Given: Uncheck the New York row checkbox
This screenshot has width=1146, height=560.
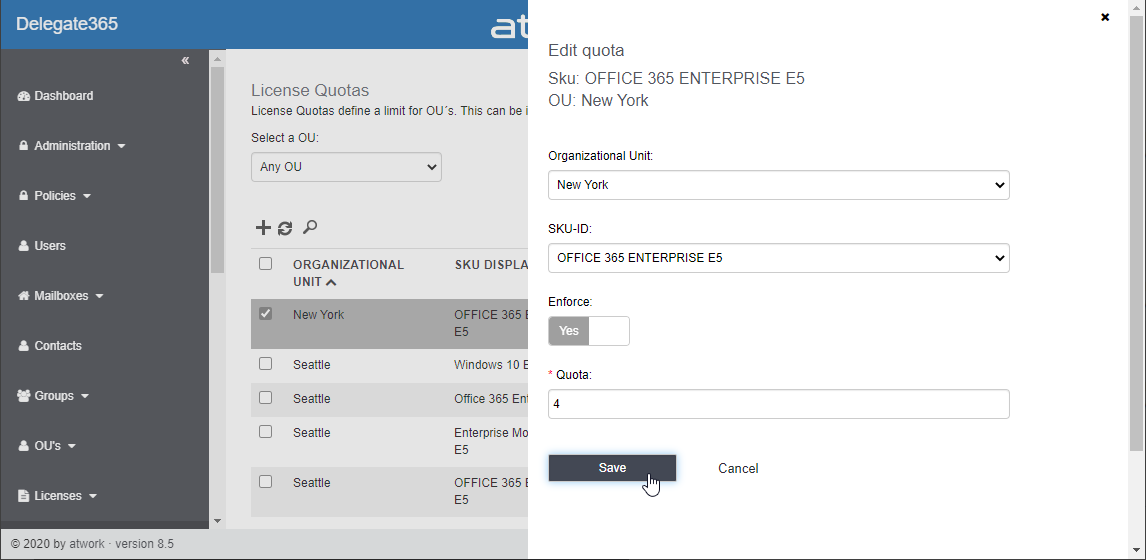Looking at the screenshot, I should click(x=265, y=314).
